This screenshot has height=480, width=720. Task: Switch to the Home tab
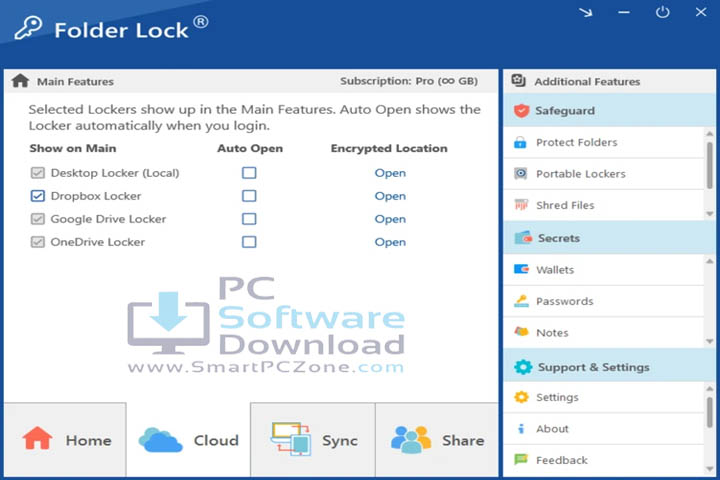[65, 440]
